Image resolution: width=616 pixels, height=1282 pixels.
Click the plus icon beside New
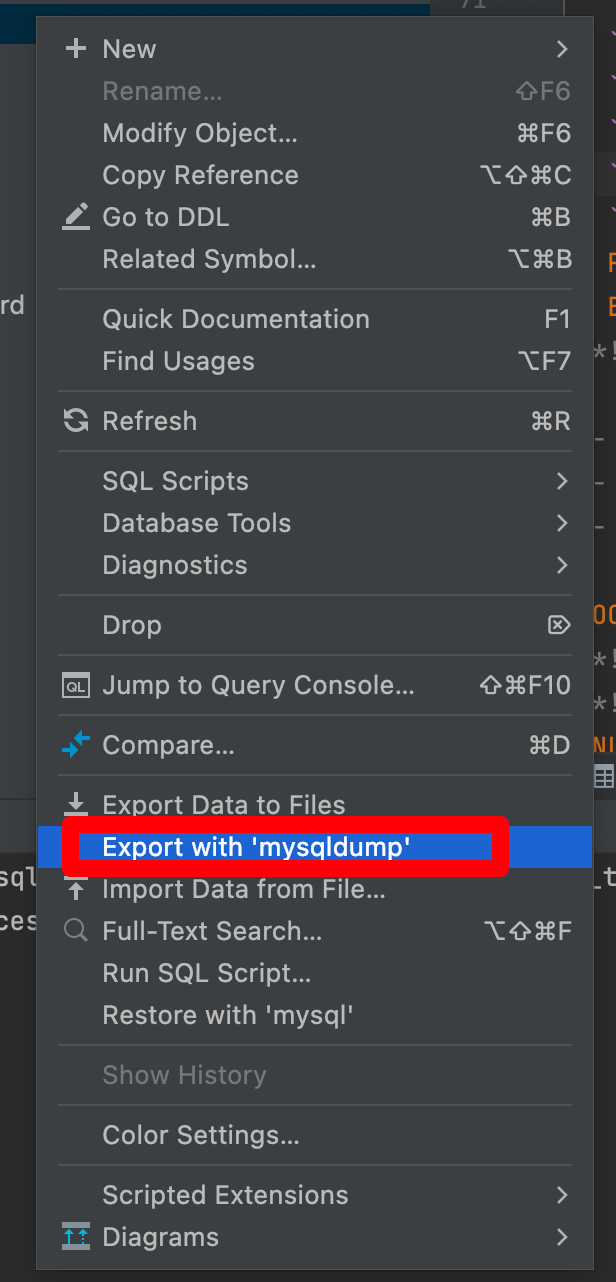(x=75, y=48)
